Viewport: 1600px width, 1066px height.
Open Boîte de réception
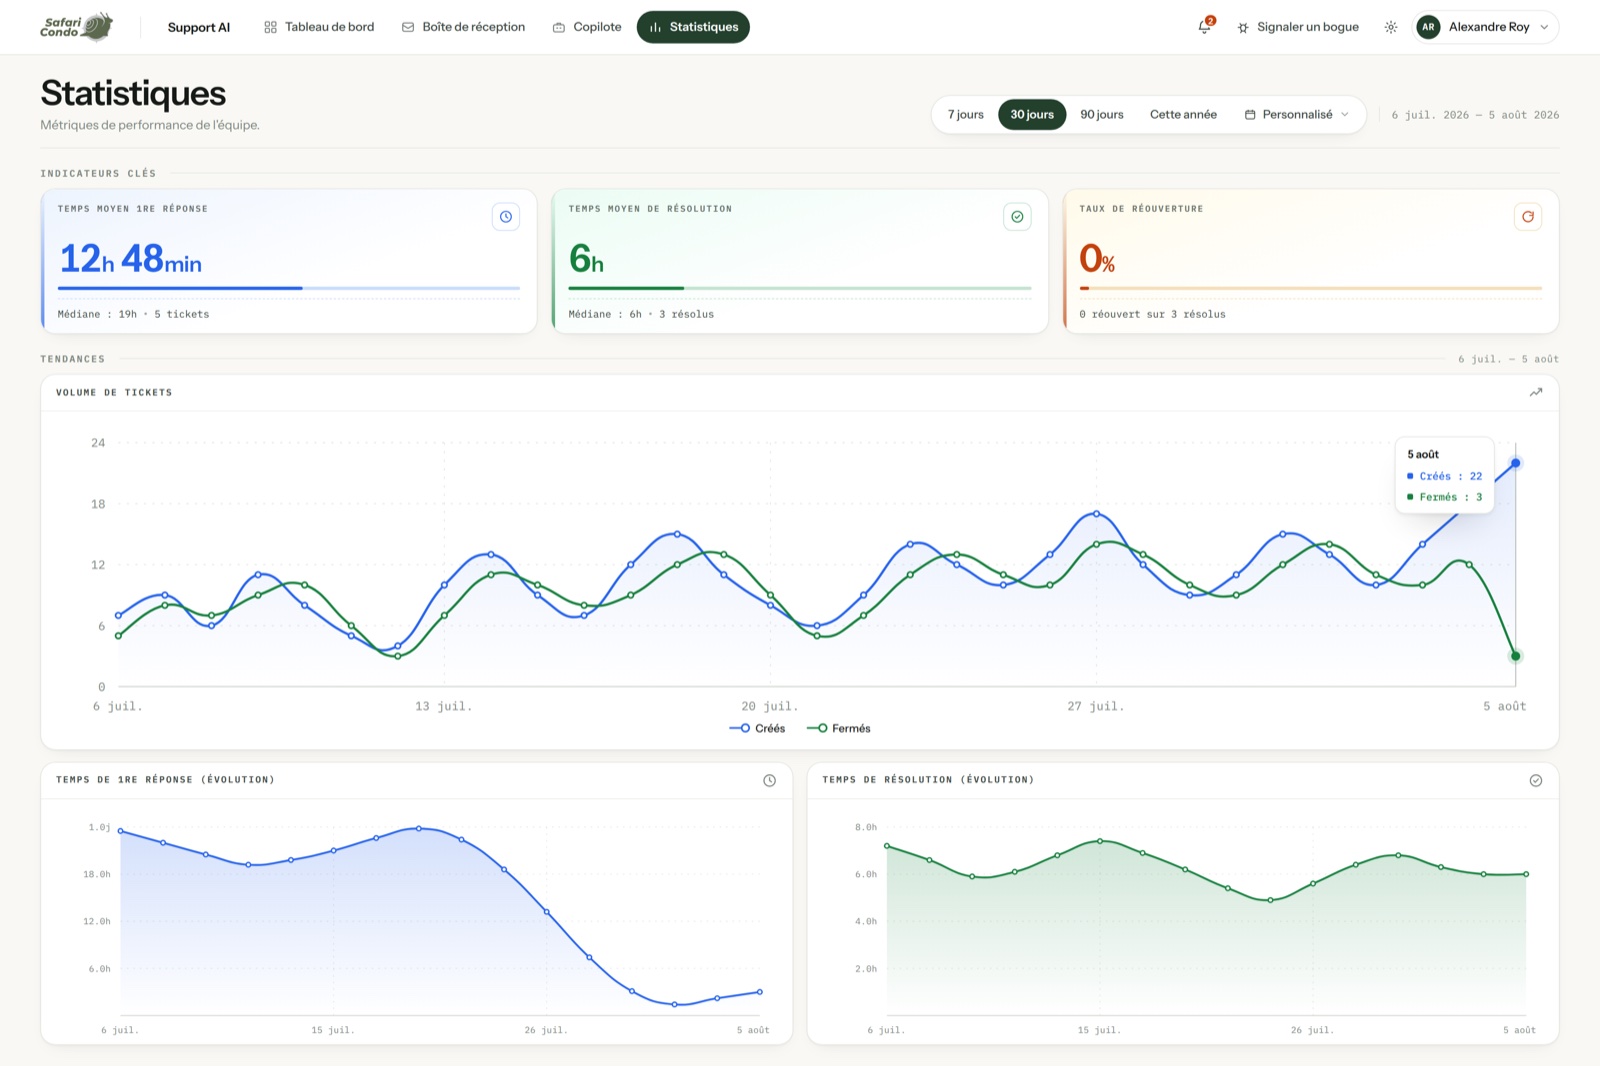pos(463,27)
